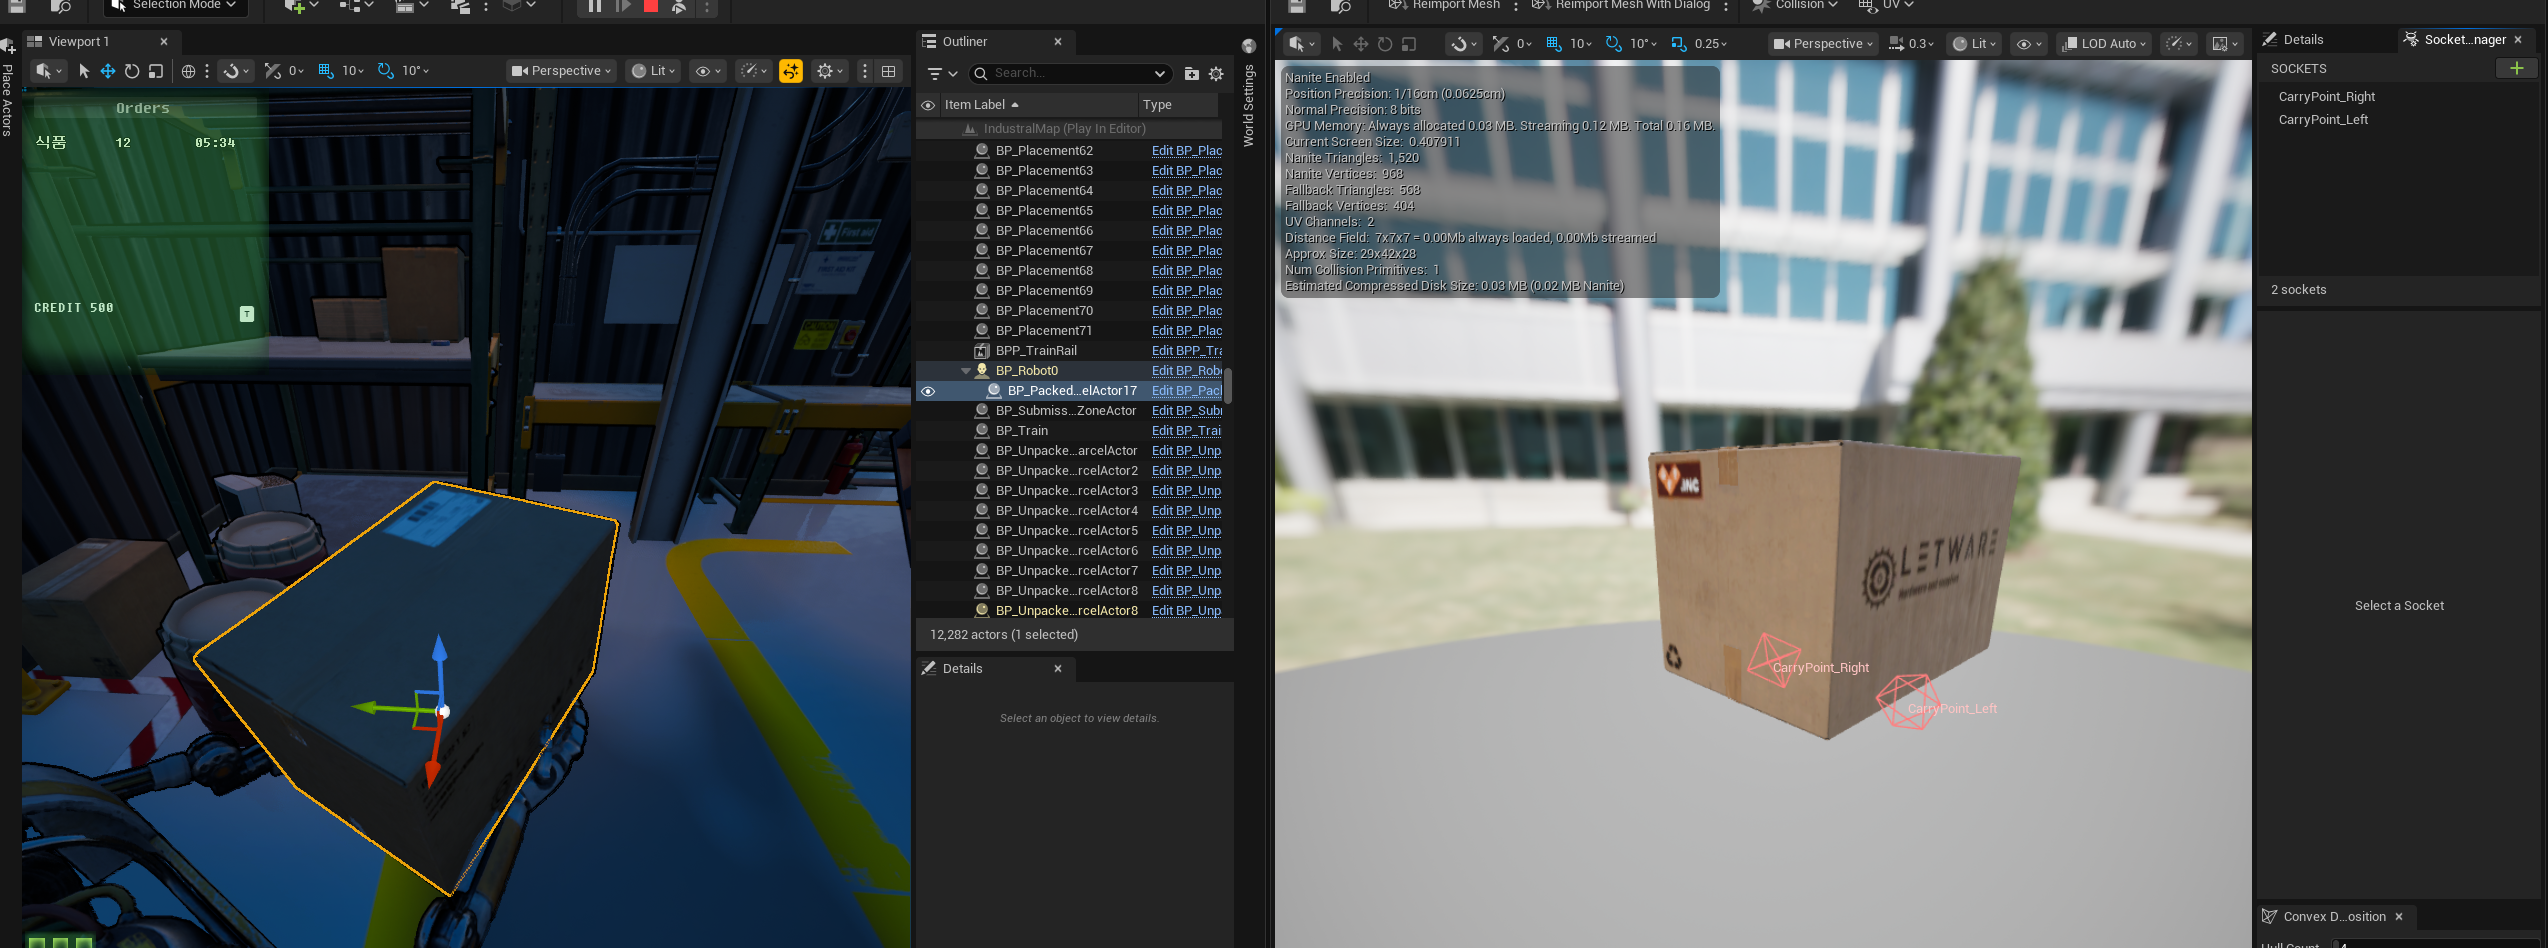This screenshot has width=2548, height=948.
Task: Click the Outliner search field
Action: [x=1070, y=73]
